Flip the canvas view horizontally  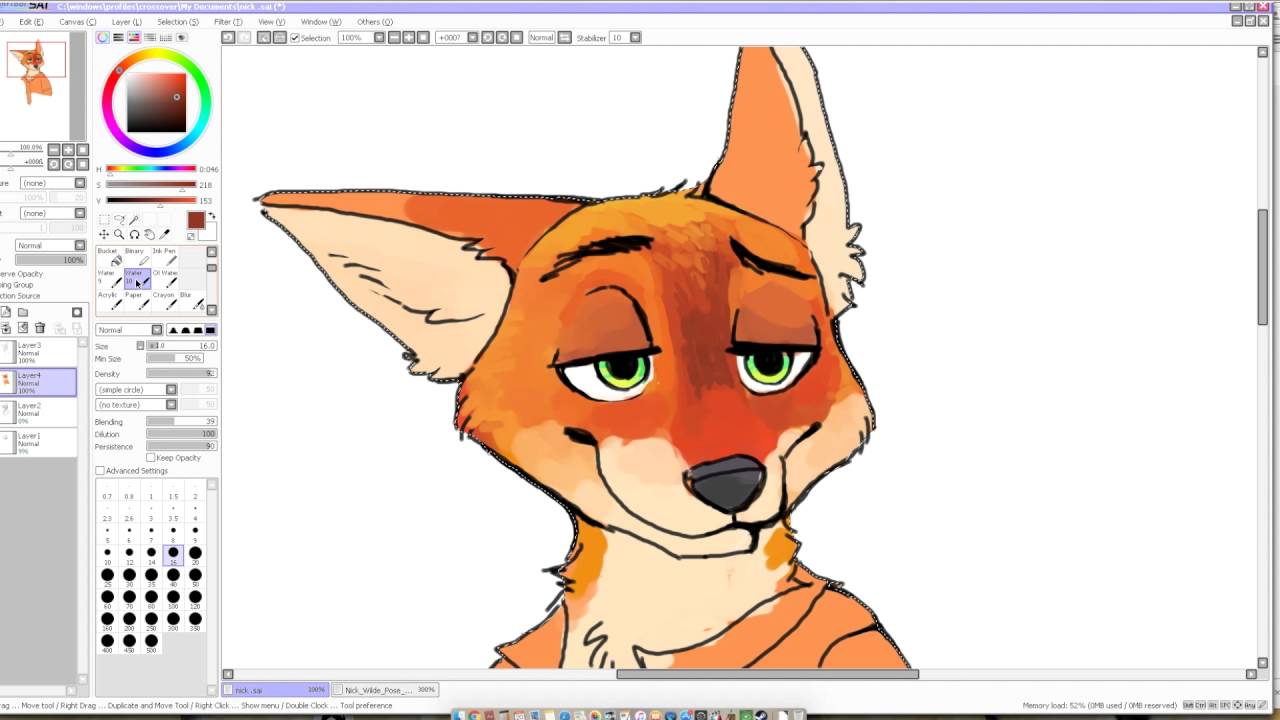pos(565,37)
